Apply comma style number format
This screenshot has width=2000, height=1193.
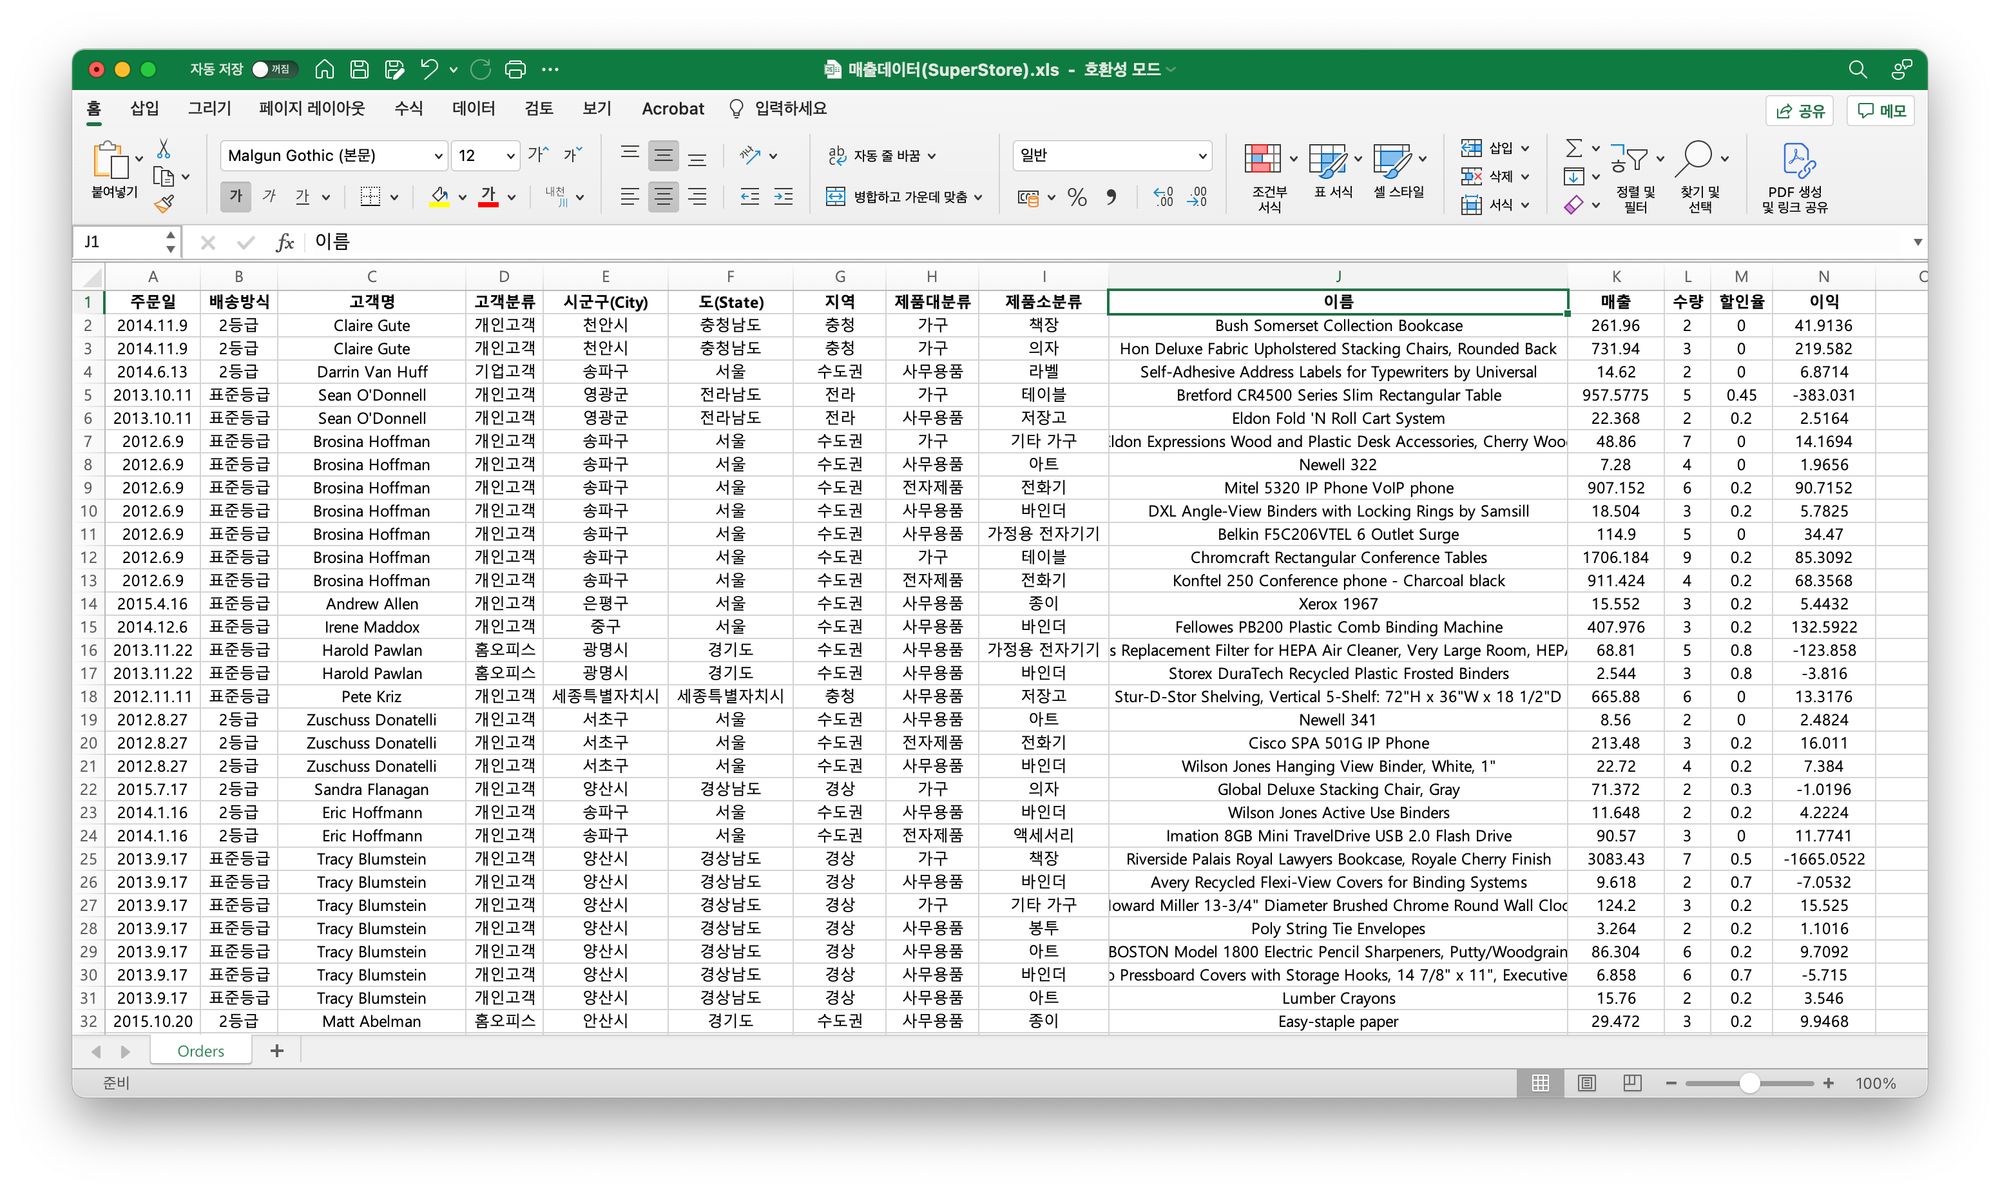click(1111, 197)
